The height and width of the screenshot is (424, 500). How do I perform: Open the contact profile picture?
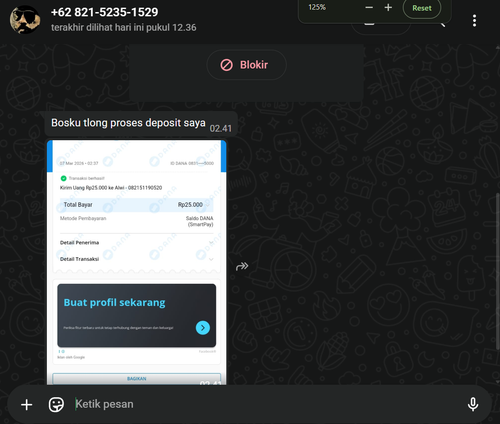(x=25, y=20)
